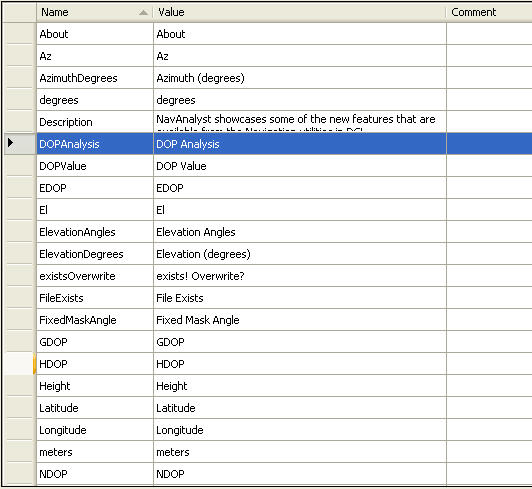Select the 'FileExists' name cell
The image size is (532, 489).
pyautogui.click(x=95, y=298)
